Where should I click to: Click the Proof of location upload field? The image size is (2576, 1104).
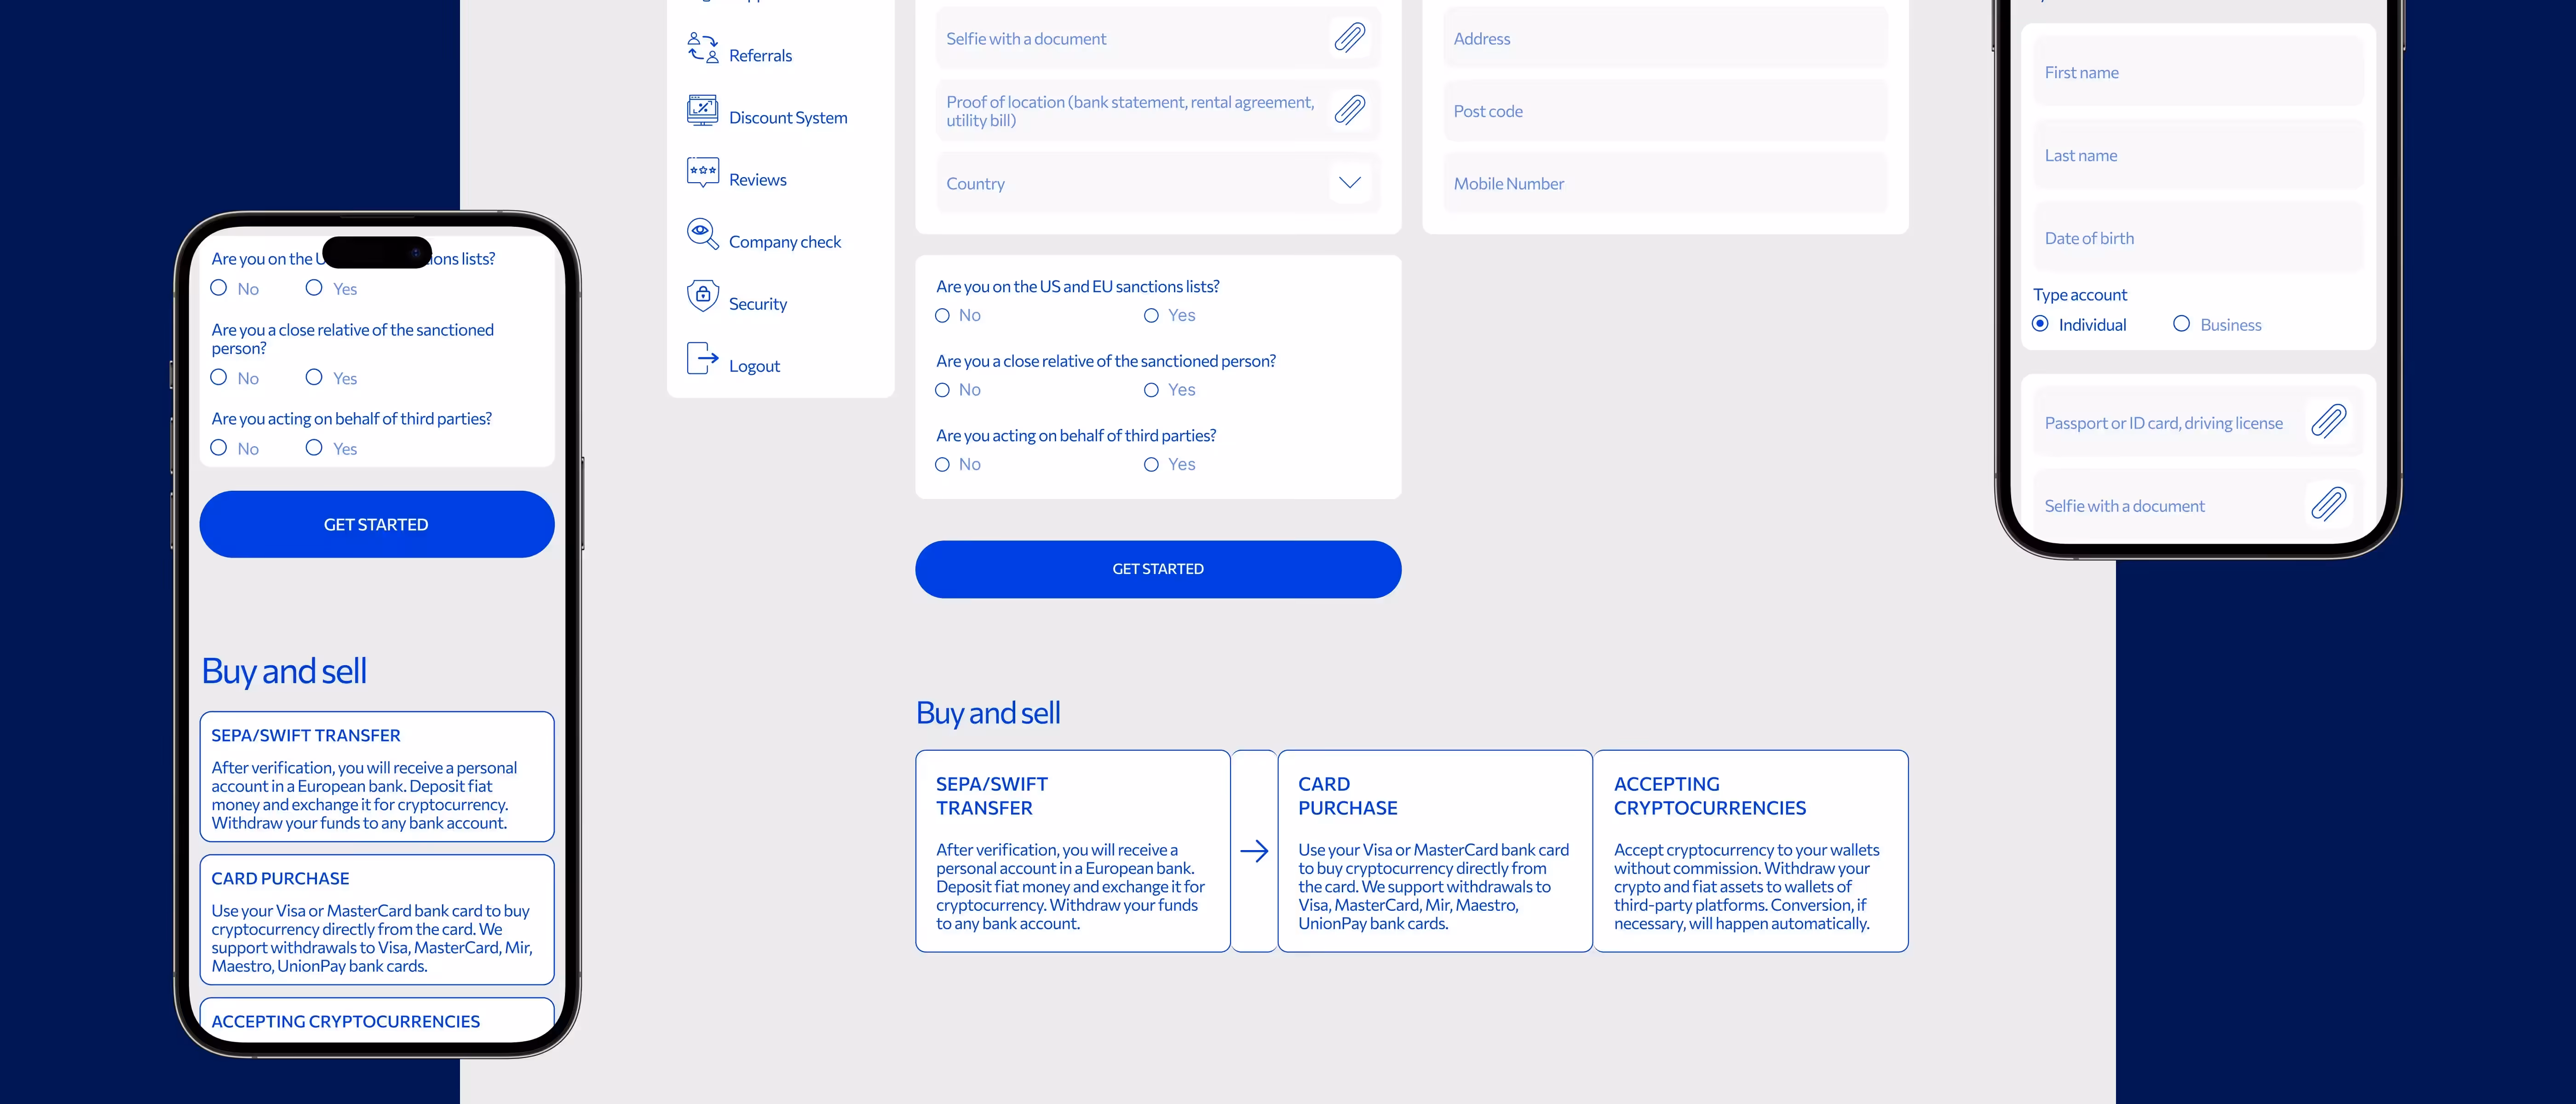click(1158, 111)
